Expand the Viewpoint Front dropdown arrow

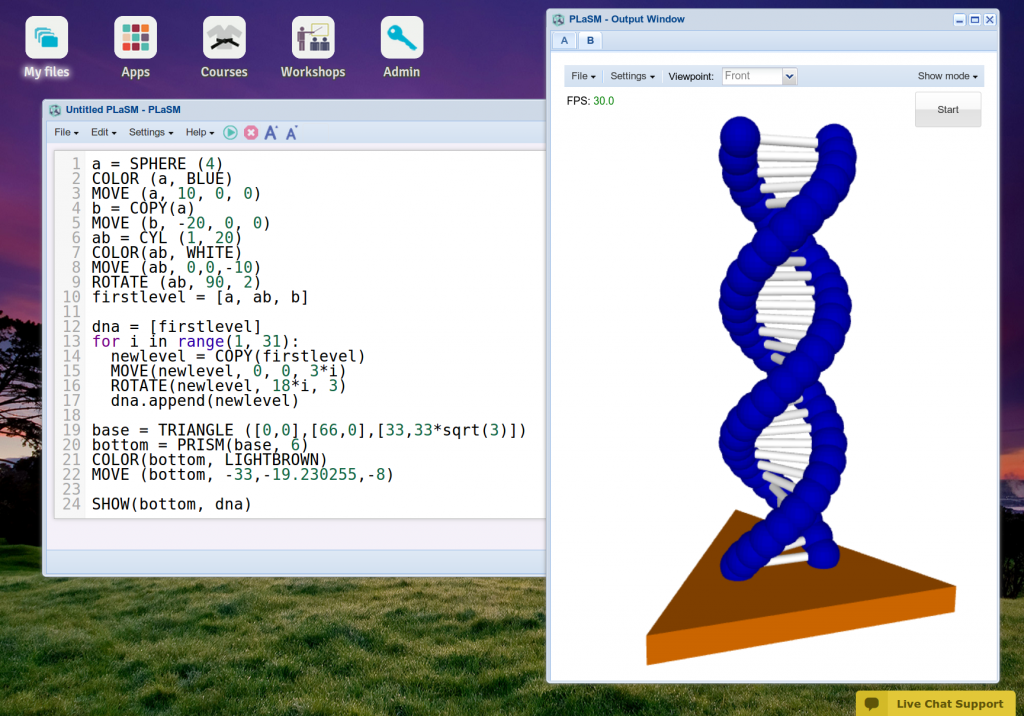pyautogui.click(x=790, y=76)
